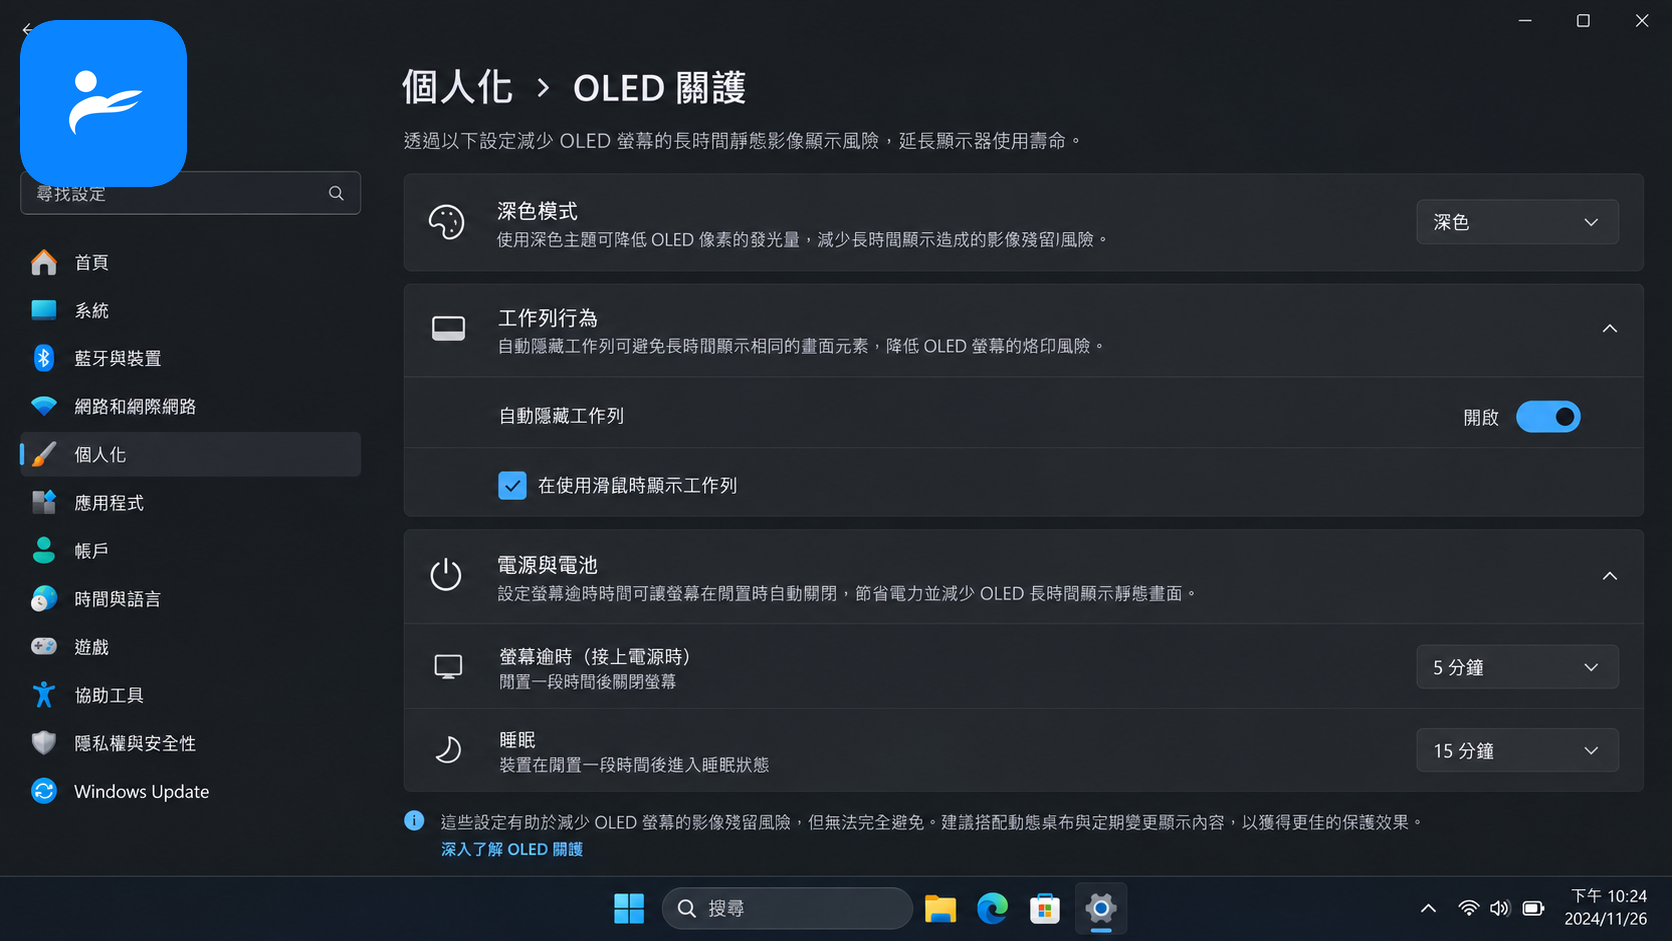Open File Explorer from the taskbar

(x=940, y=908)
